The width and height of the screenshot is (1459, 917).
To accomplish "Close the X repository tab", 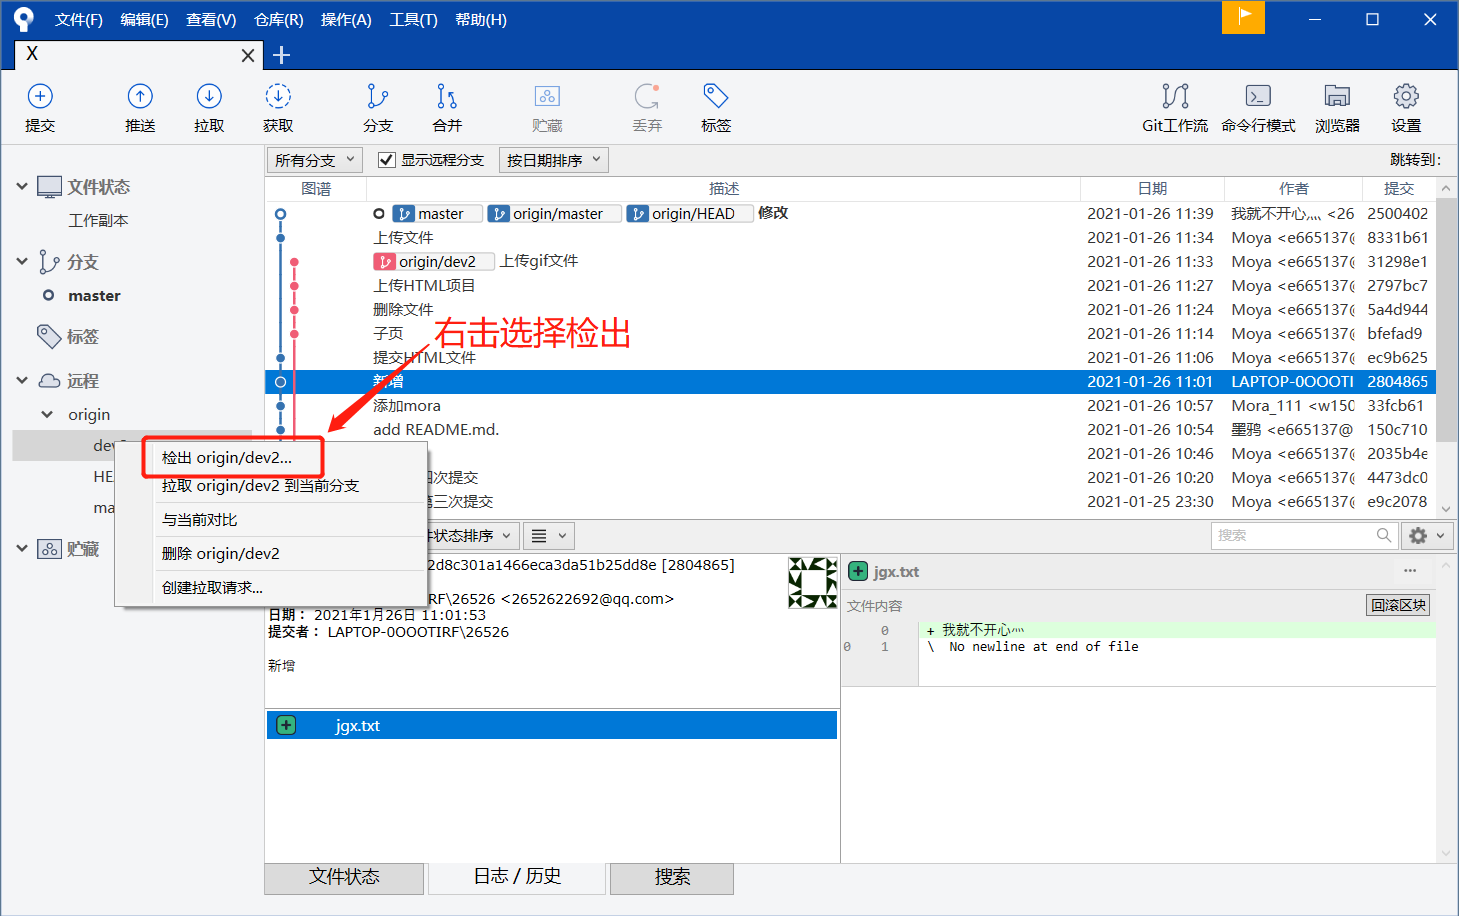I will coord(248,56).
